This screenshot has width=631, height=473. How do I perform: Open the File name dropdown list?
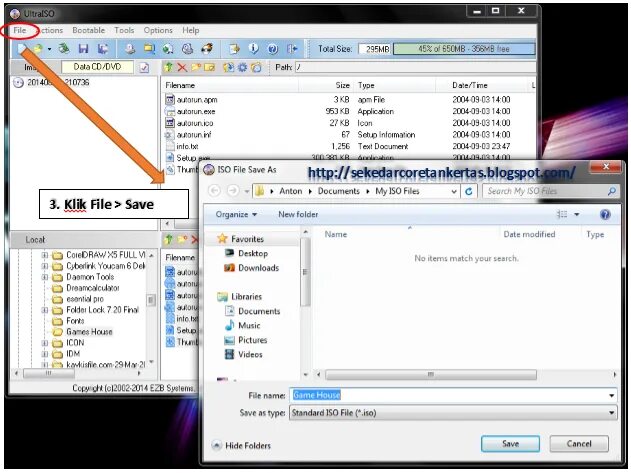point(611,395)
